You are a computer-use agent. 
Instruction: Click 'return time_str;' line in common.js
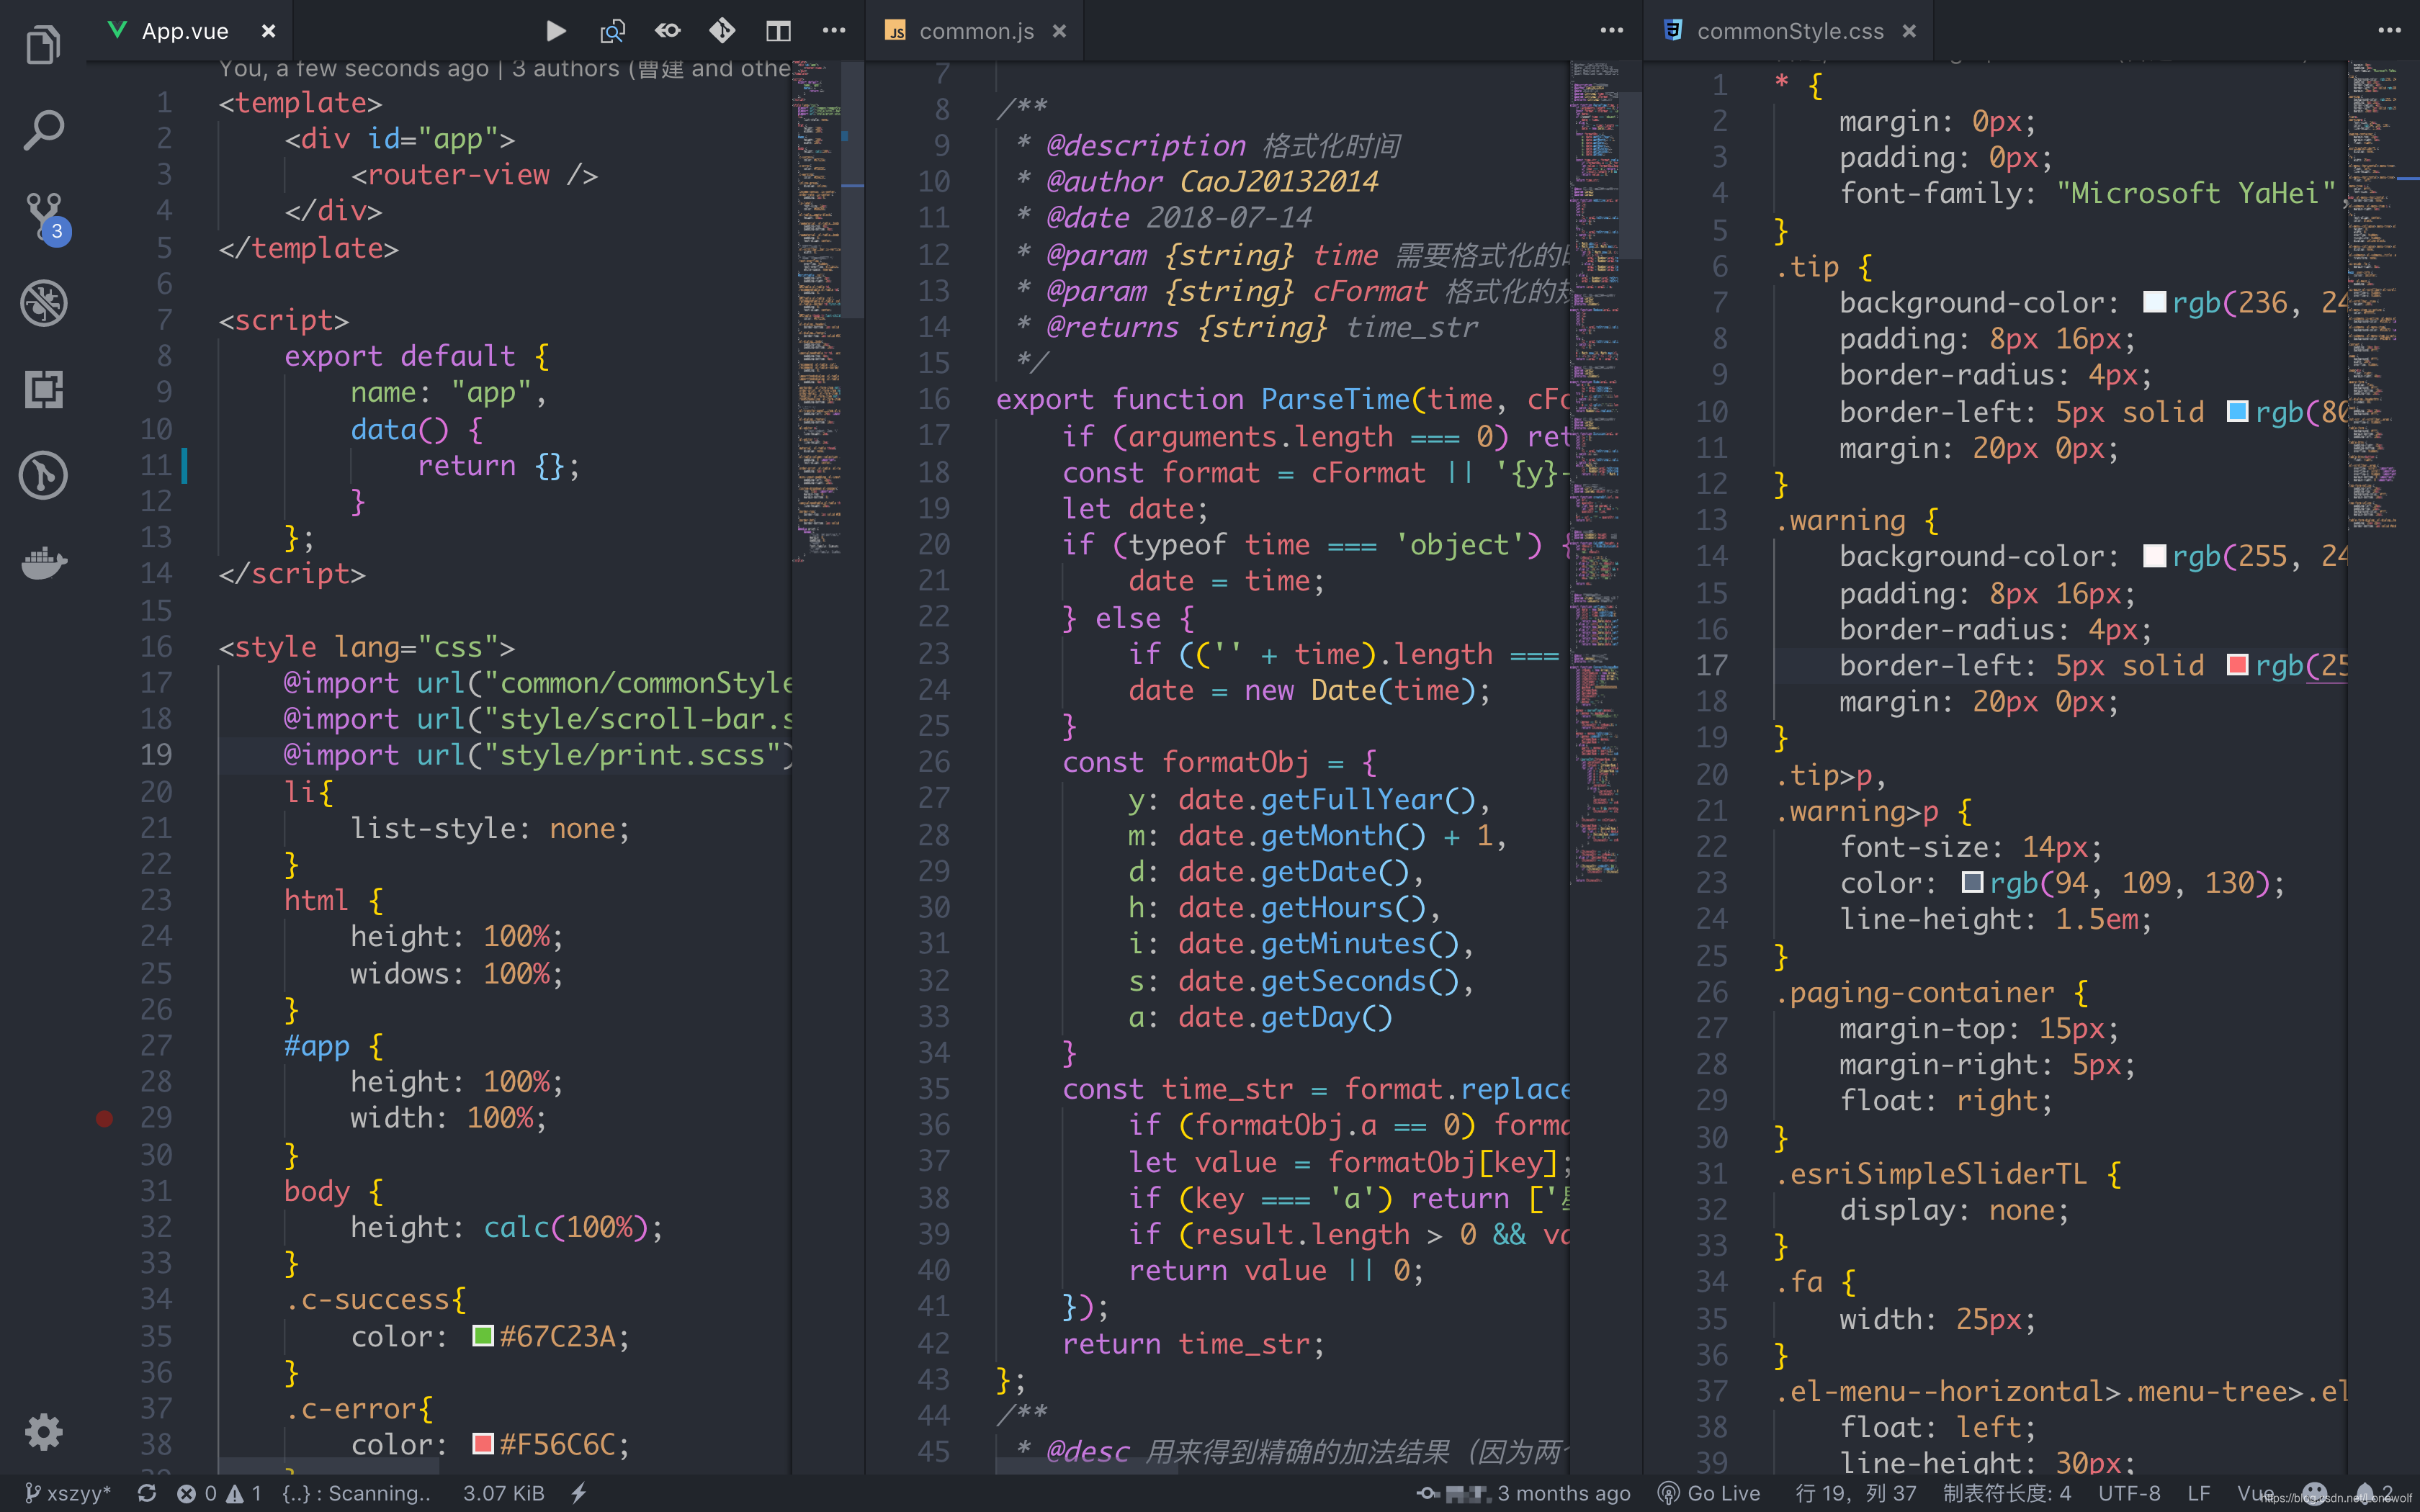1193,1343
